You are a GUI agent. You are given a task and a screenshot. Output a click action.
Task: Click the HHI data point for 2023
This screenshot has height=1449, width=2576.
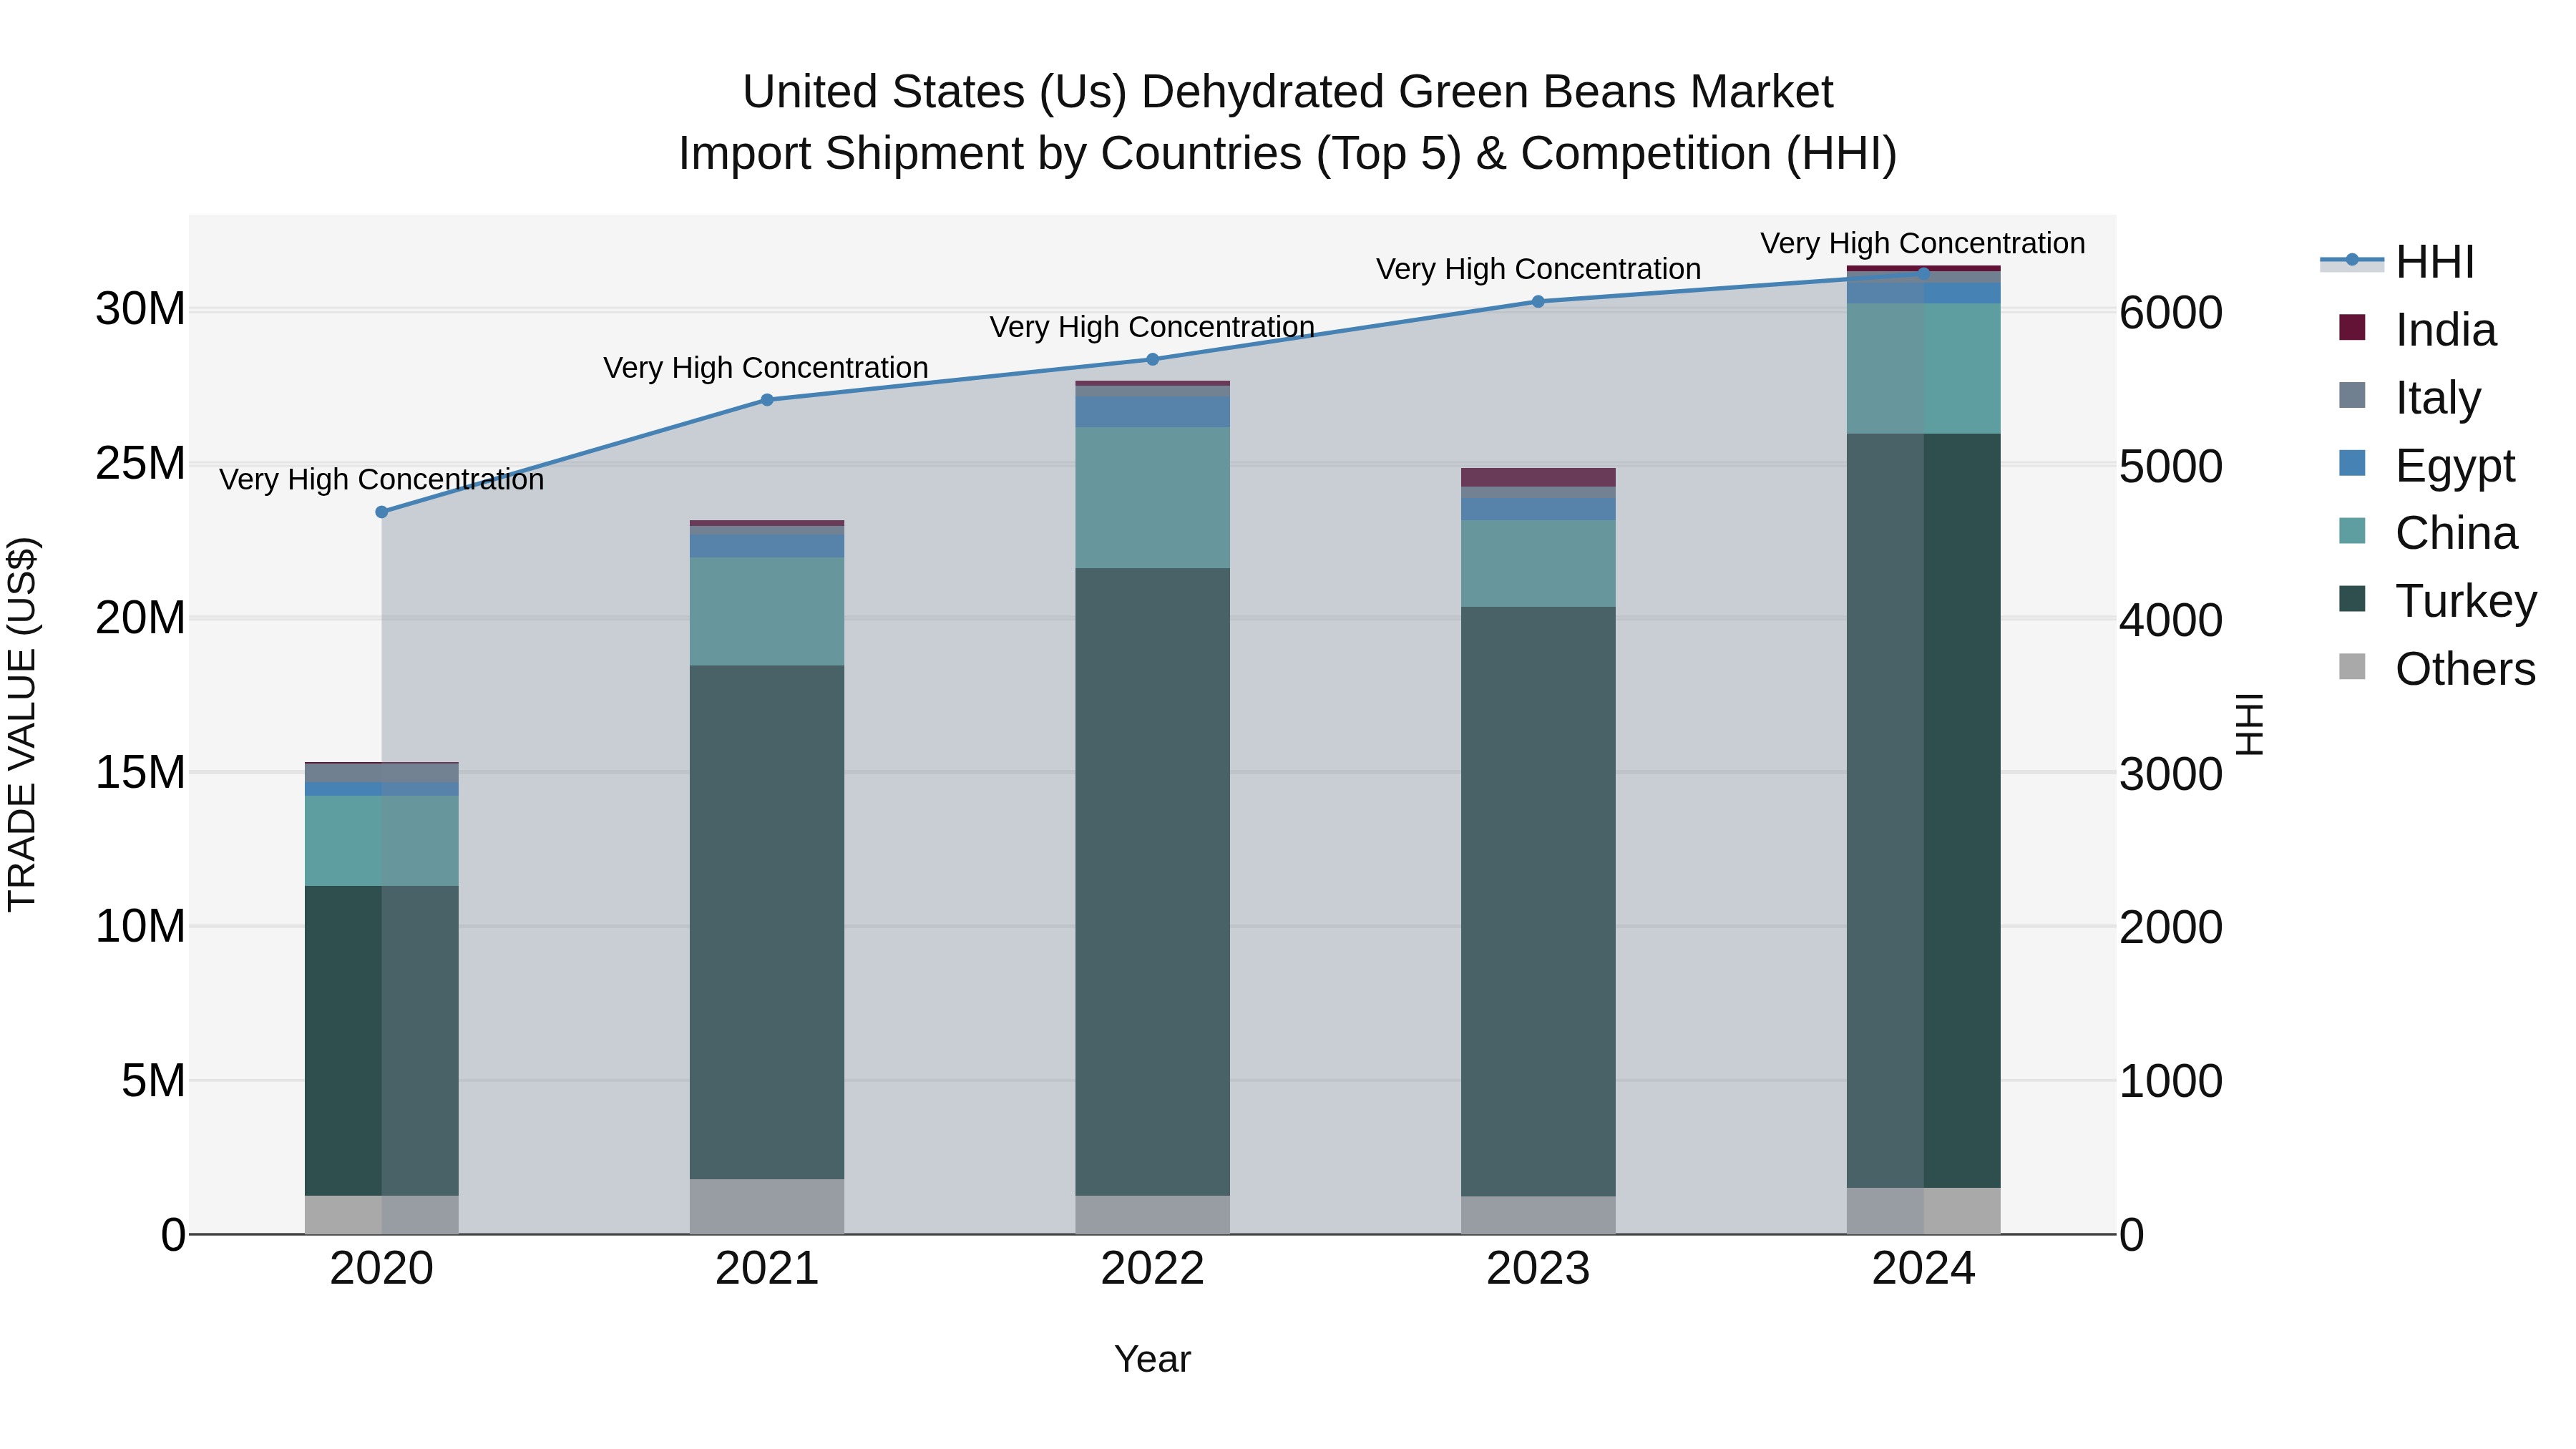pos(1538,301)
